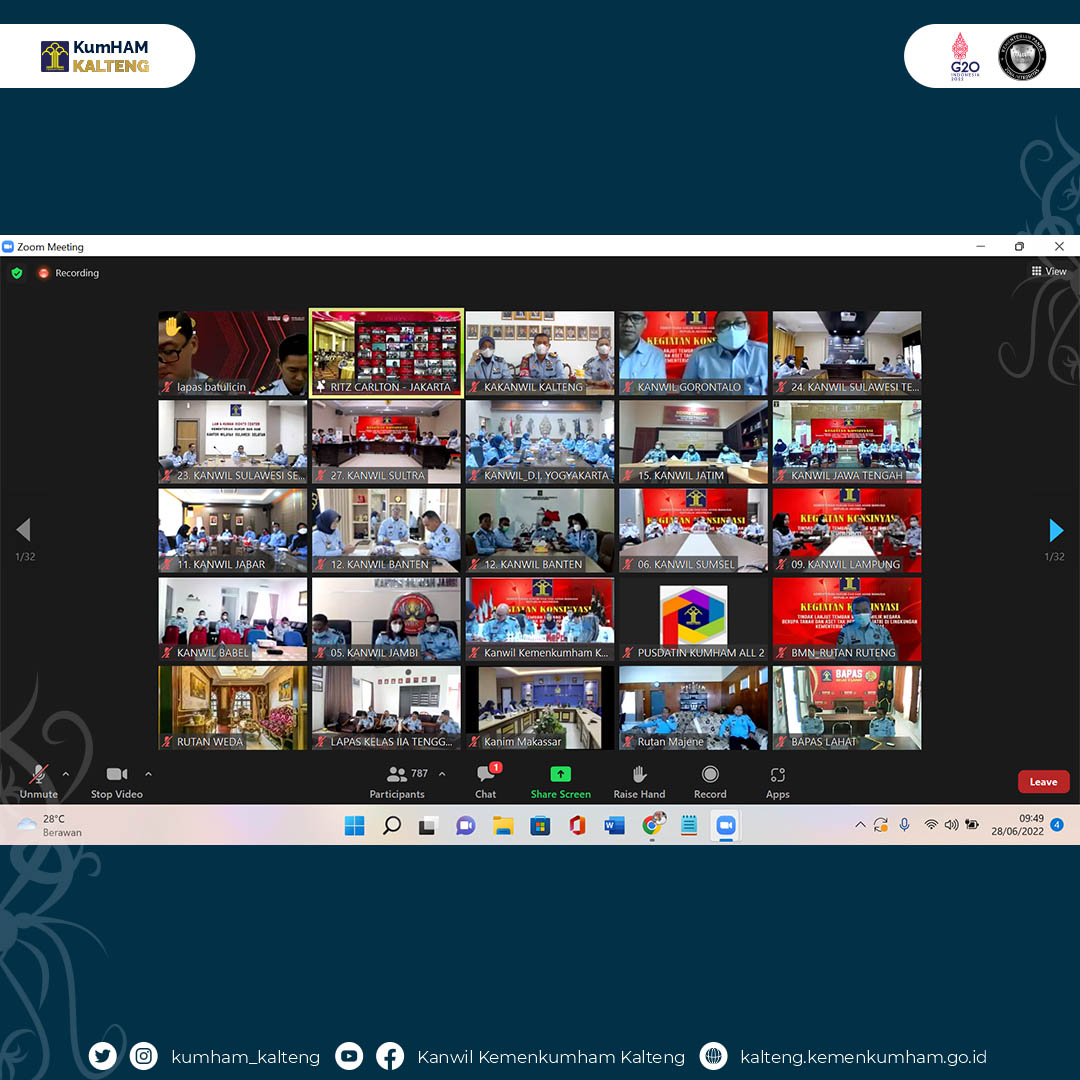Open Wi-Fi network settings in tray
This screenshot has width=1080, height=1080.
point(931,824)
